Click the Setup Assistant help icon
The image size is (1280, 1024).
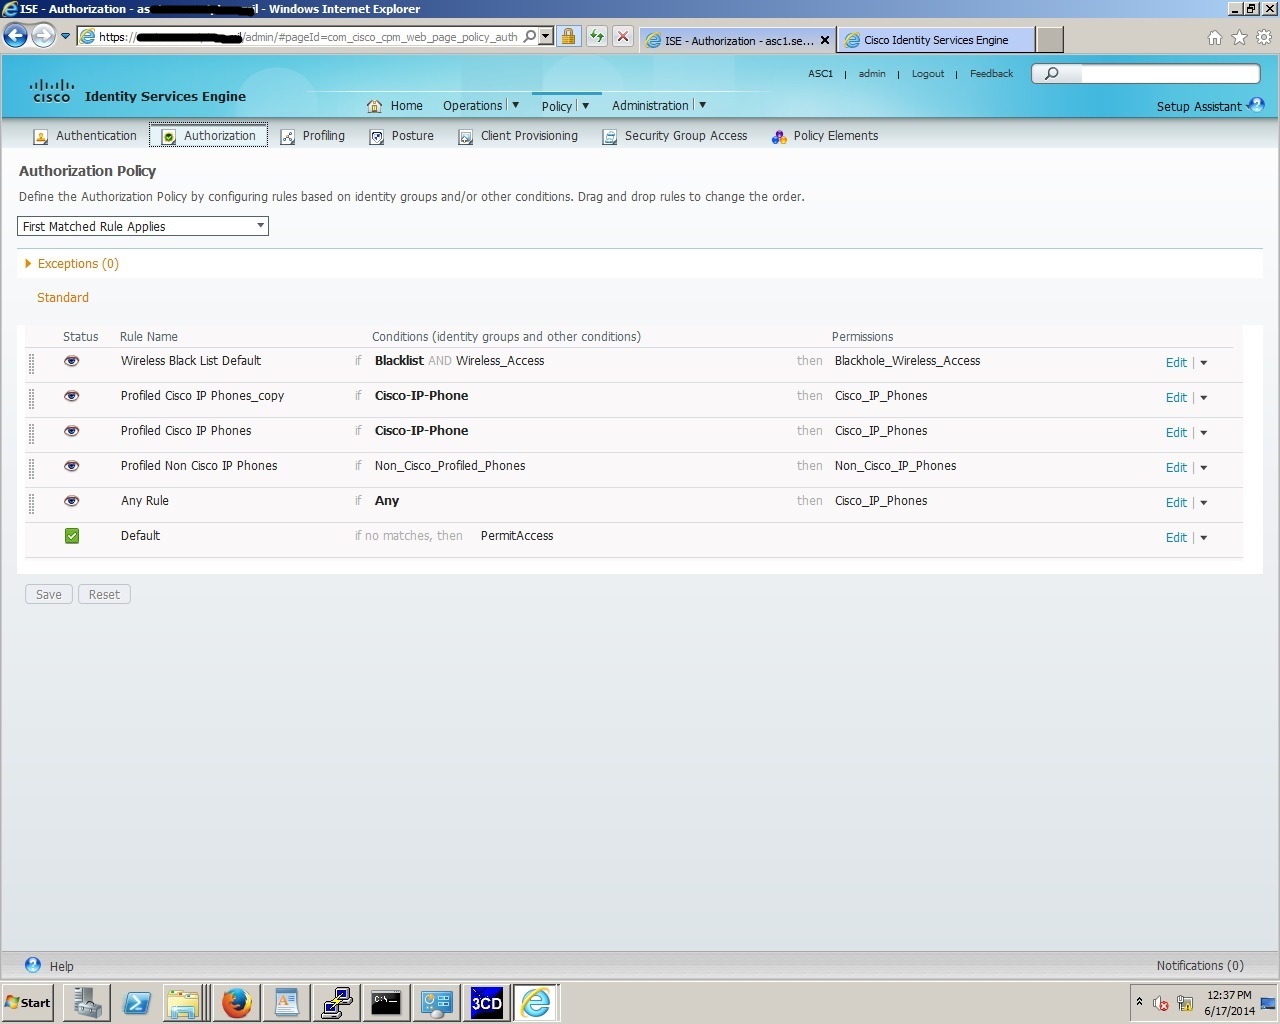click(x=1257, y=105)
